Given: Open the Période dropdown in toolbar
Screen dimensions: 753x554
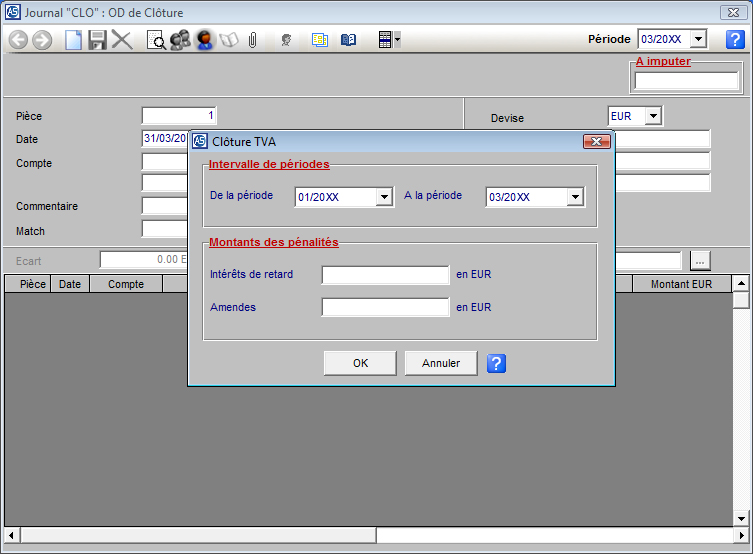Looking at the screenshot, I should 698,39.
